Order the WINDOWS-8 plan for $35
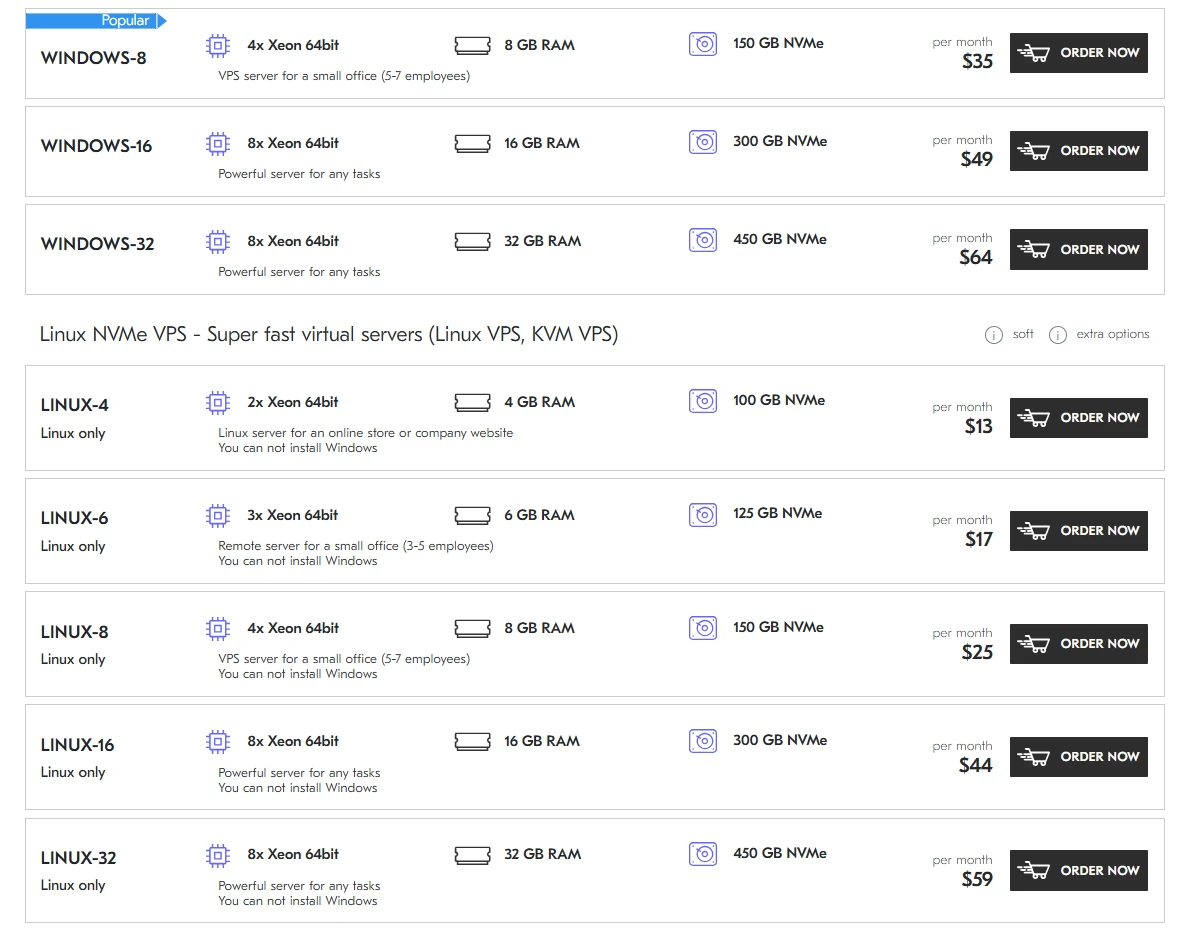 click(1078, 53)
